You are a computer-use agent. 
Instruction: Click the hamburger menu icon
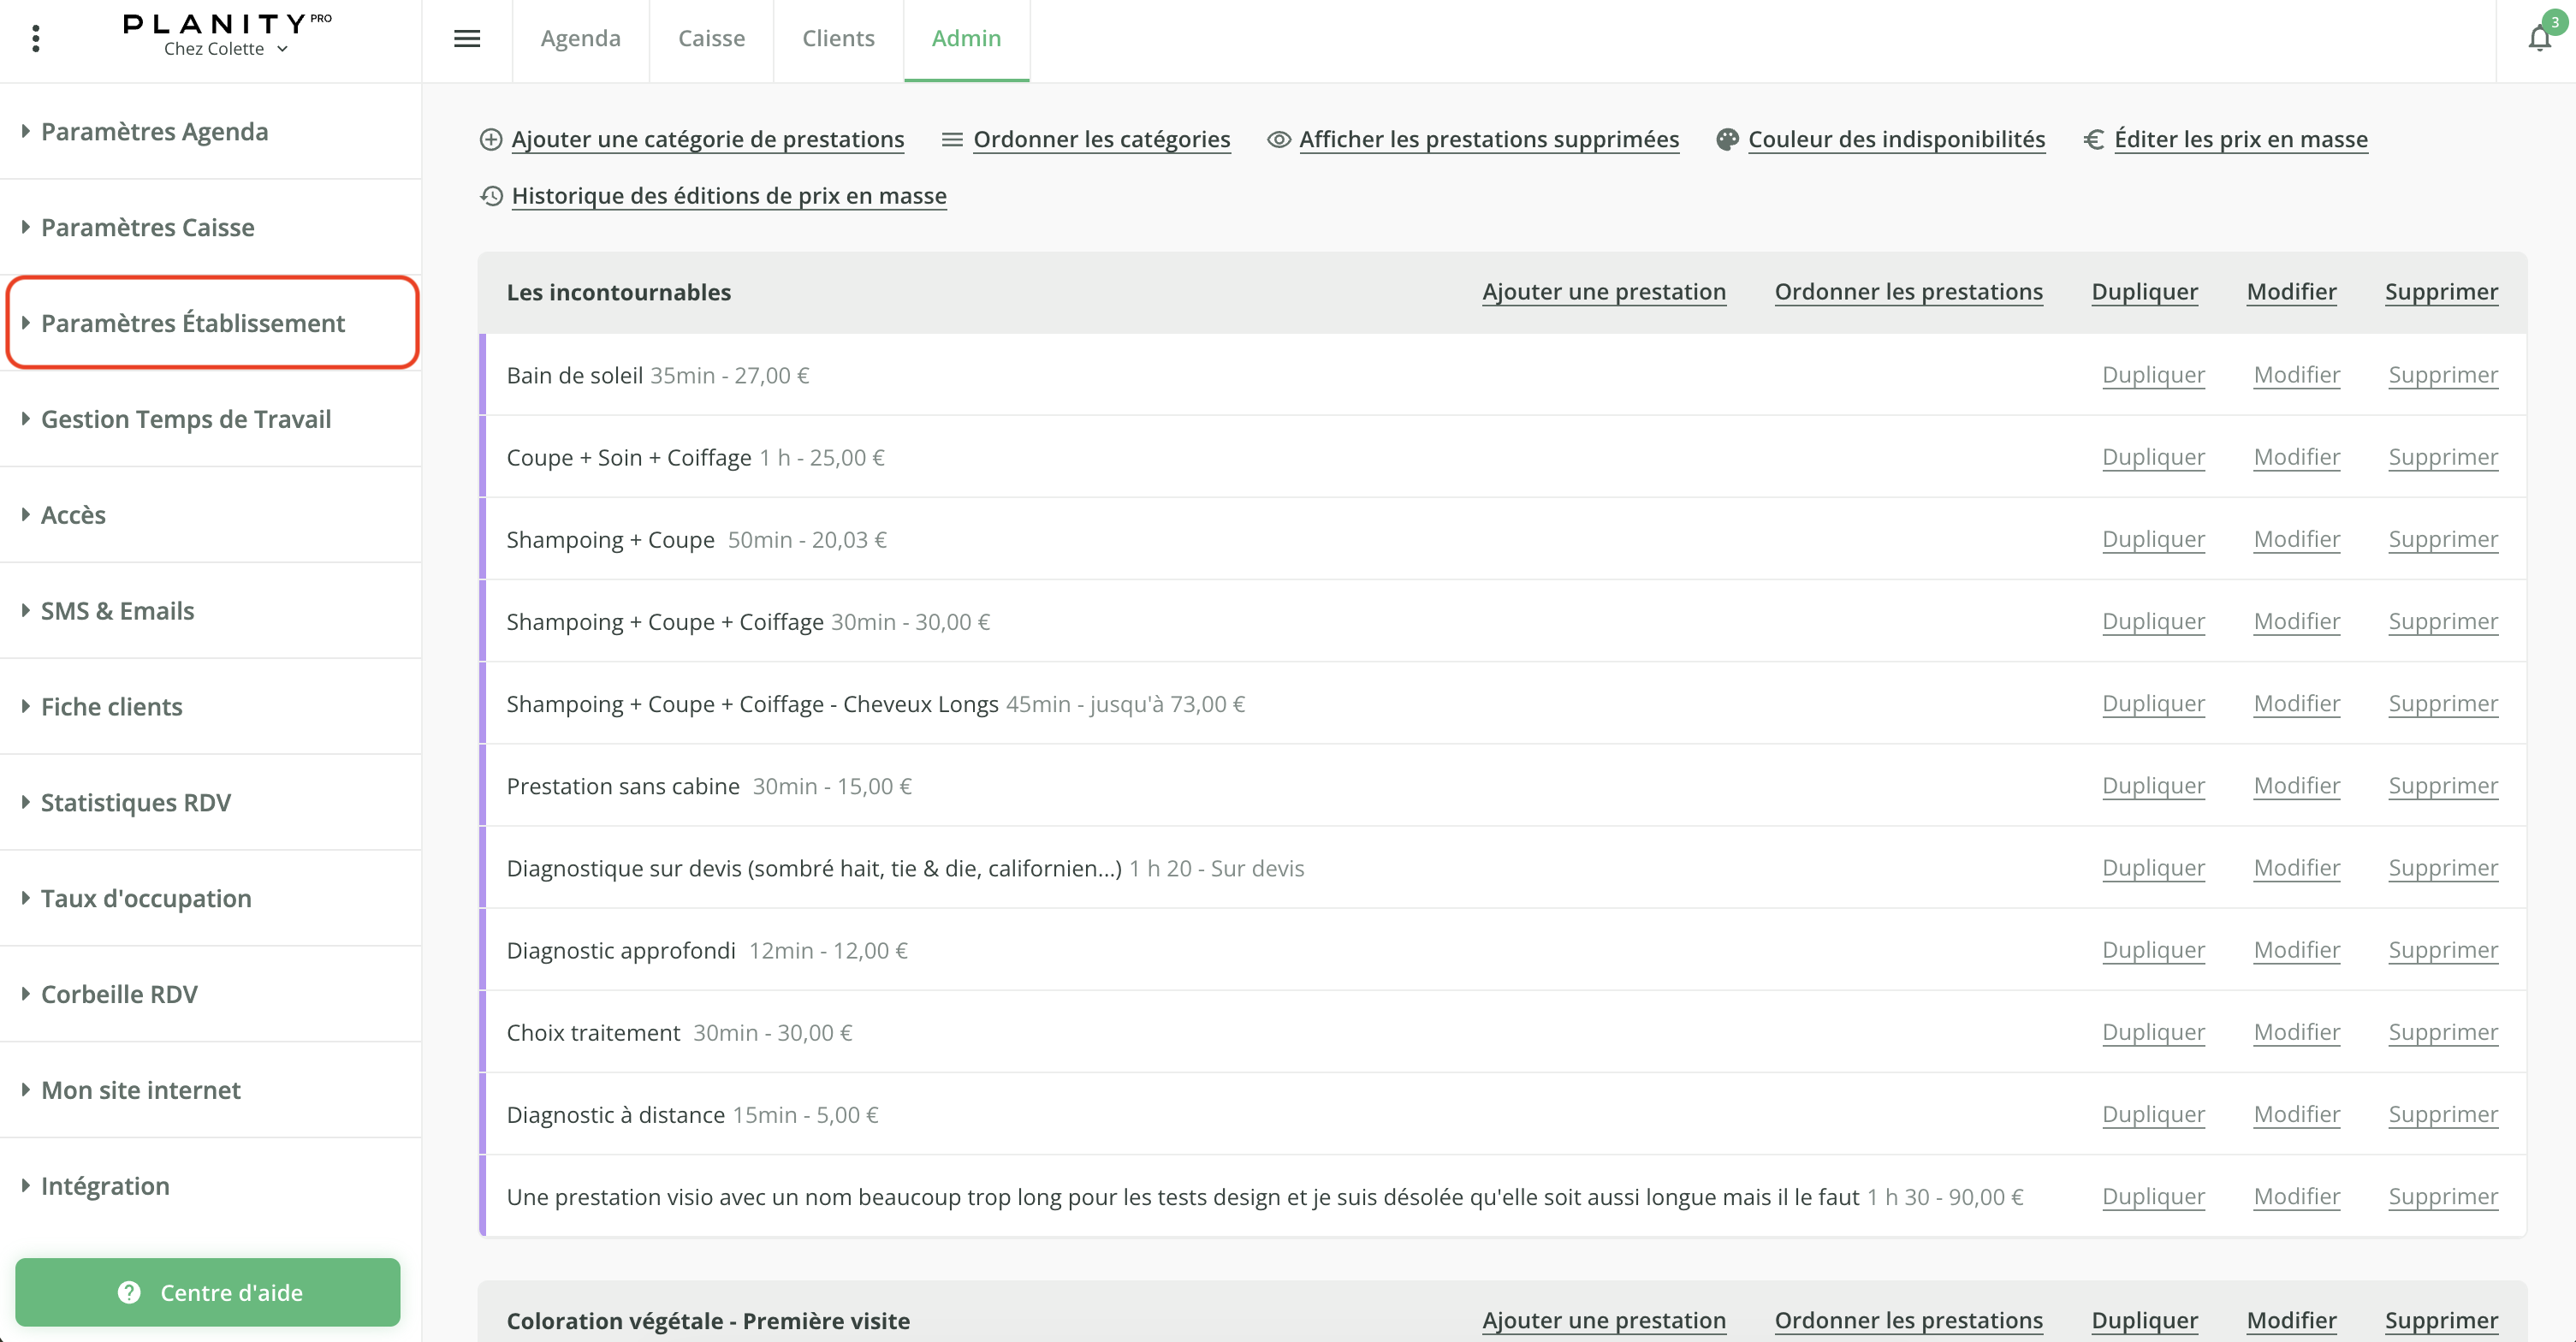467,38
